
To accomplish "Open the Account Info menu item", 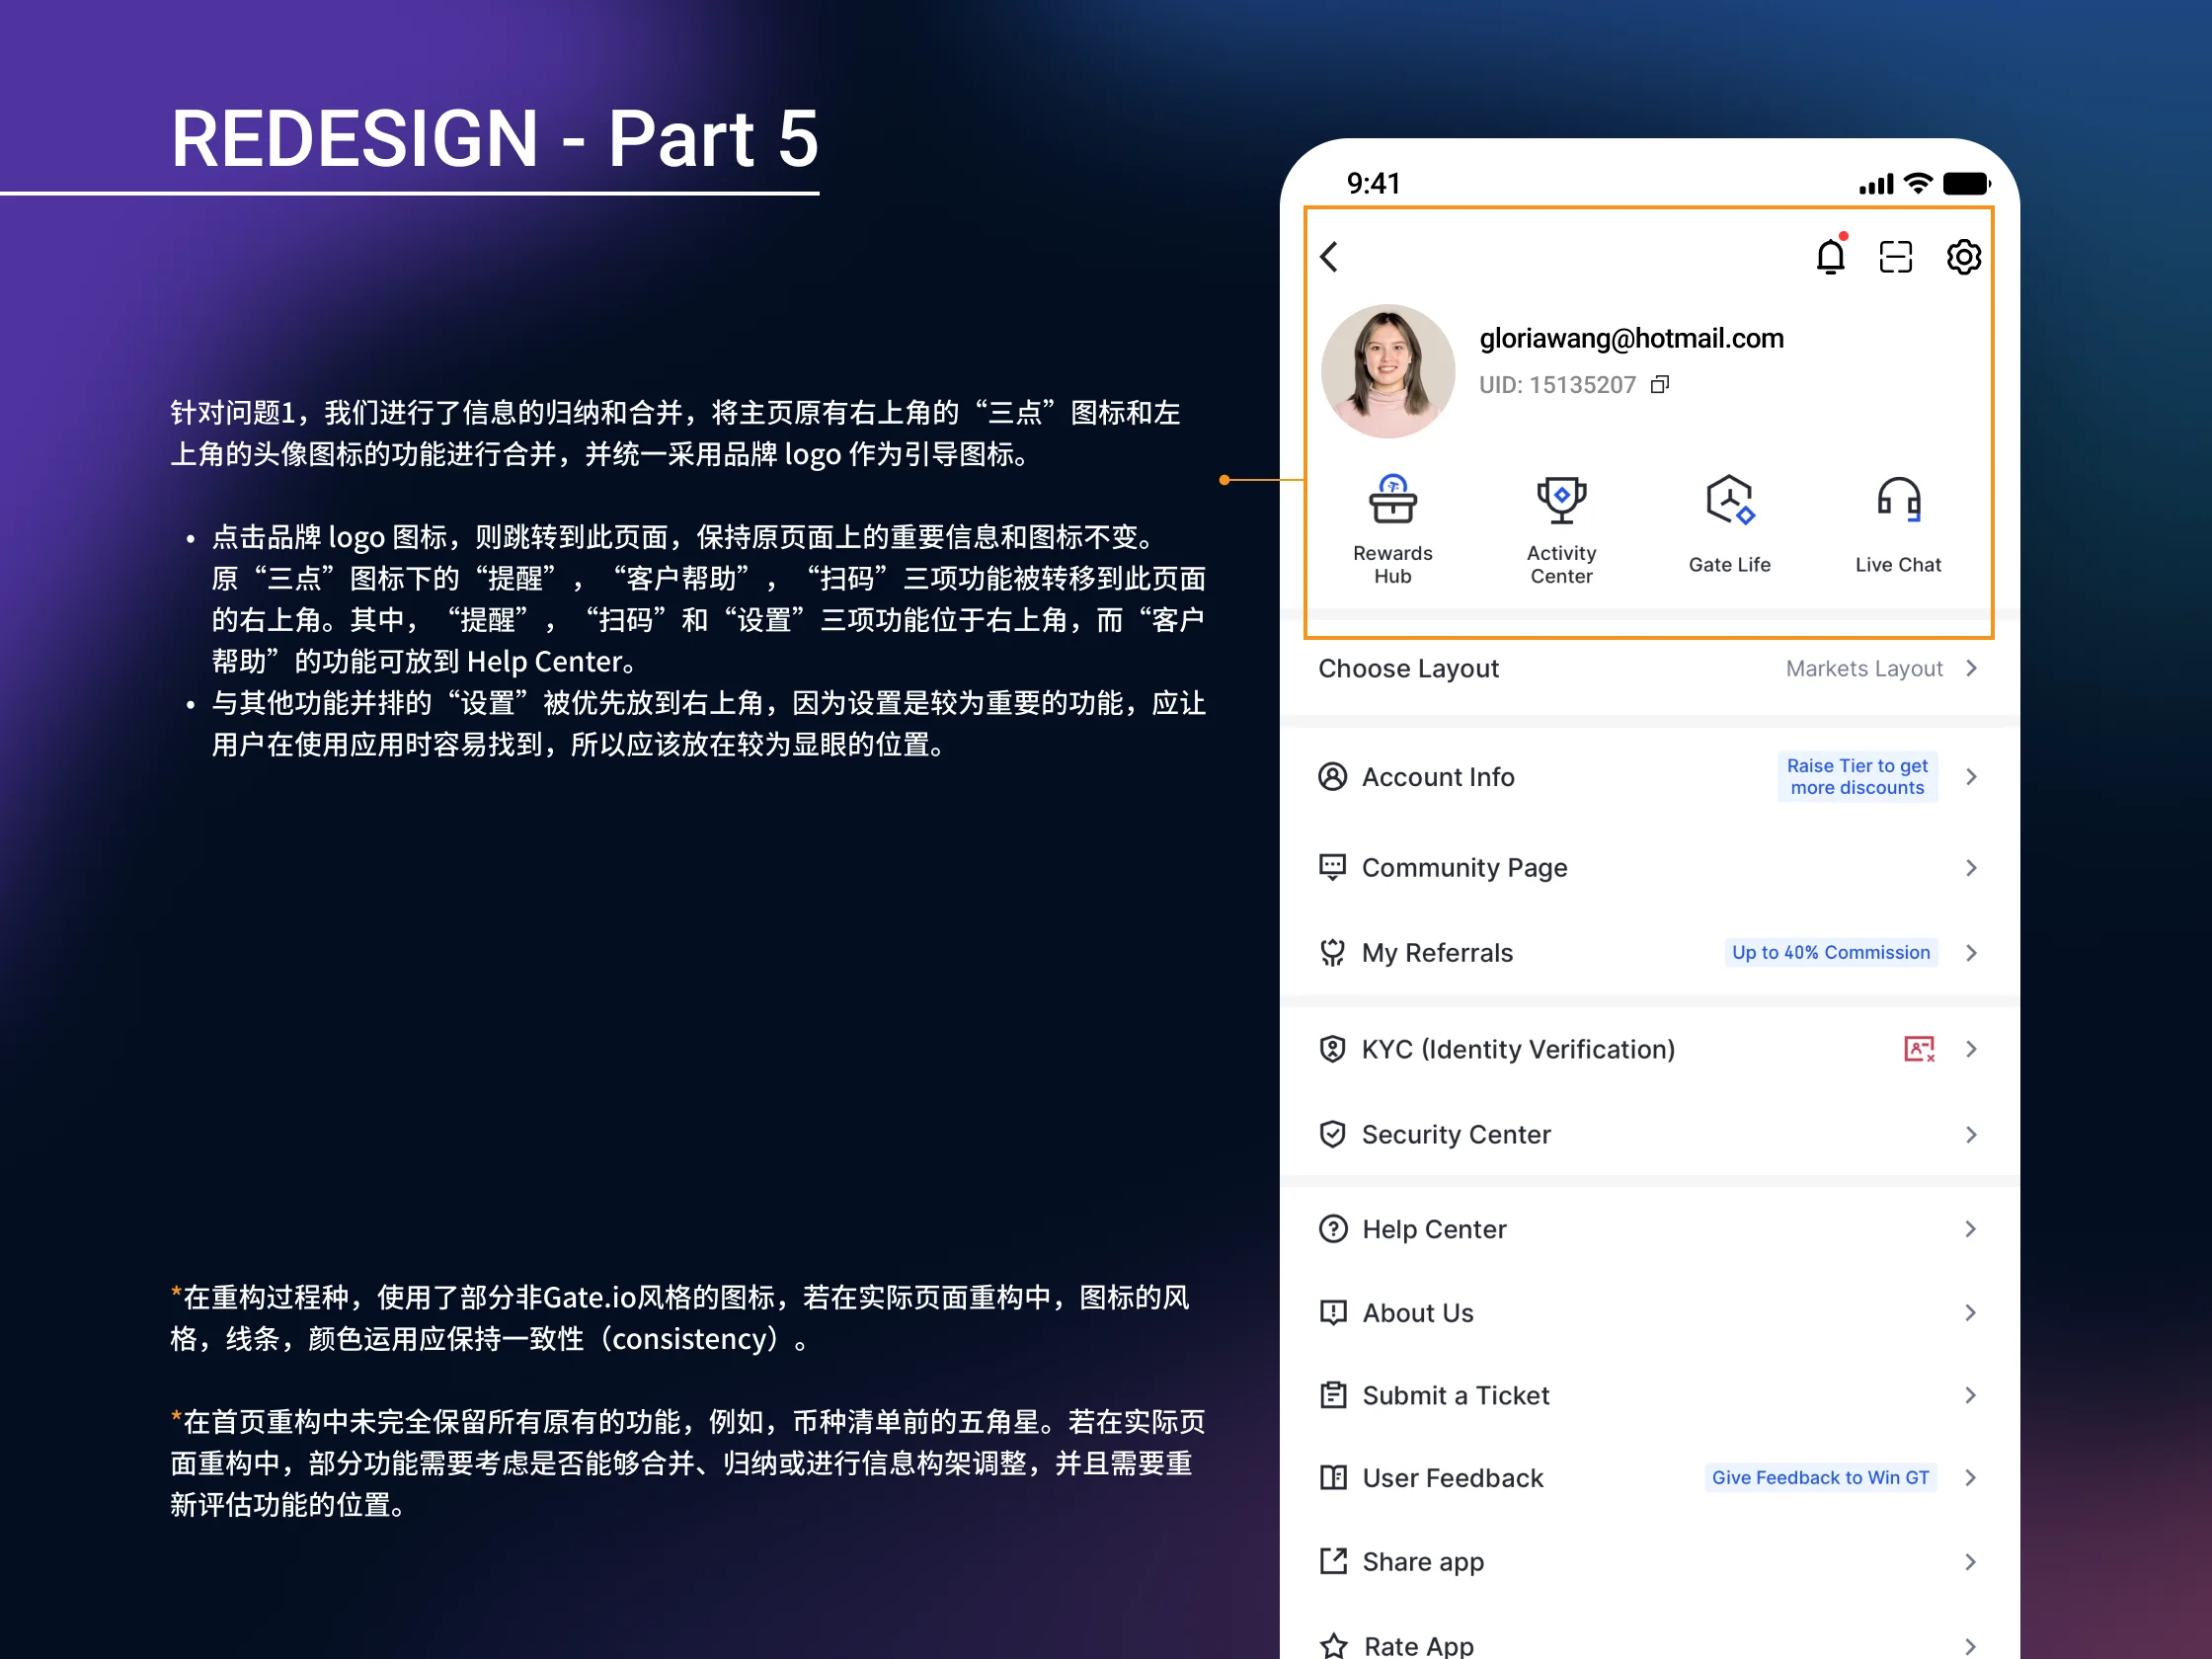I will point(1650,777).
